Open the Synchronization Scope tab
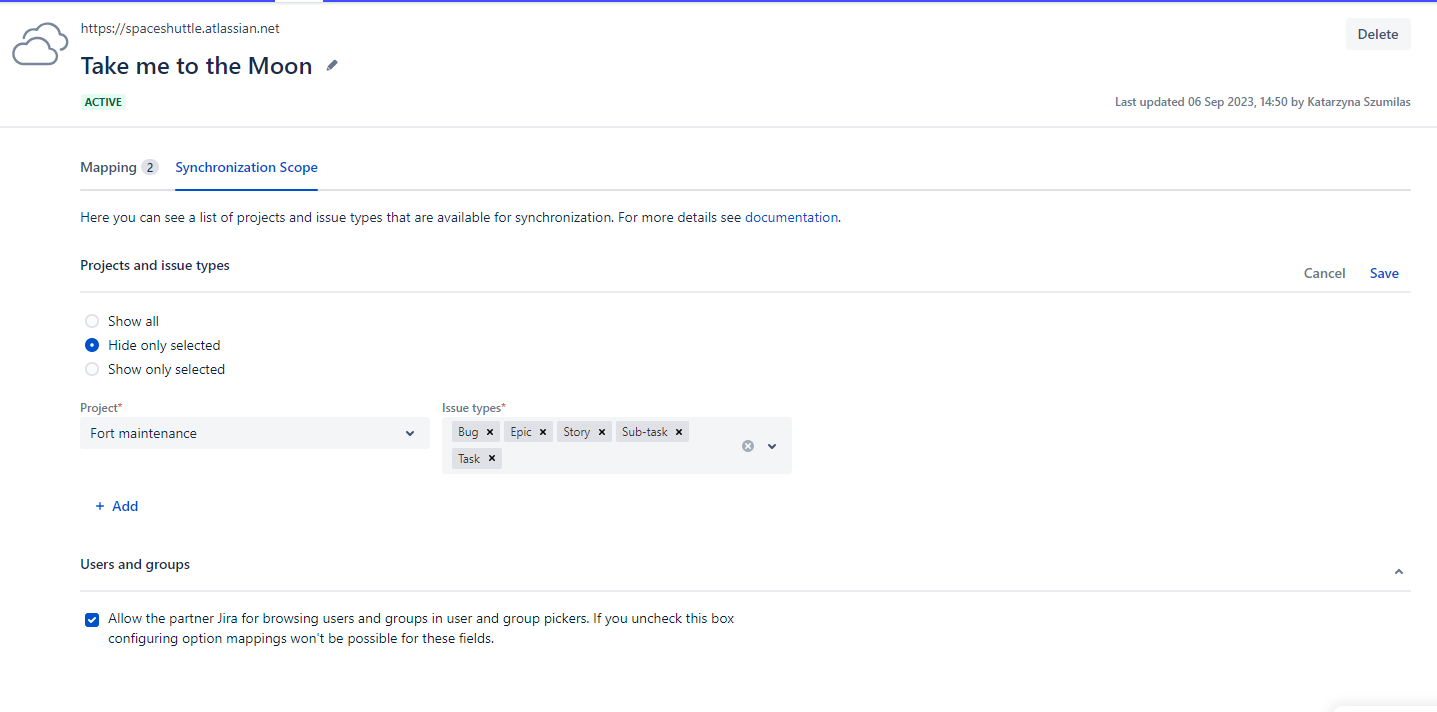This screenshot has width=1437, height=712. click(246, 167)
